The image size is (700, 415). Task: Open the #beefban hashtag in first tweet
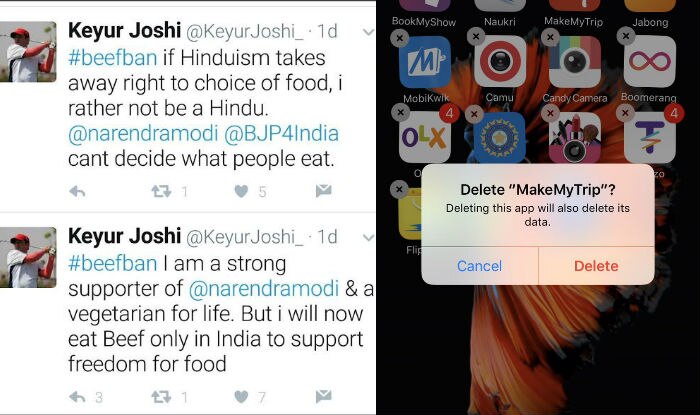click(x=112, y=58)
